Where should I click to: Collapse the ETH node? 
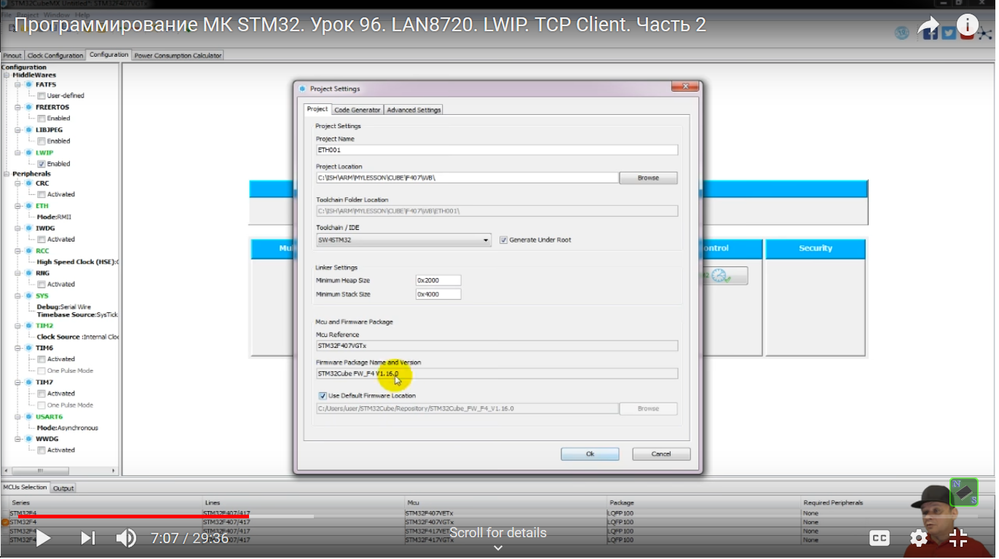pyautogui.click(x=18, y=207)
